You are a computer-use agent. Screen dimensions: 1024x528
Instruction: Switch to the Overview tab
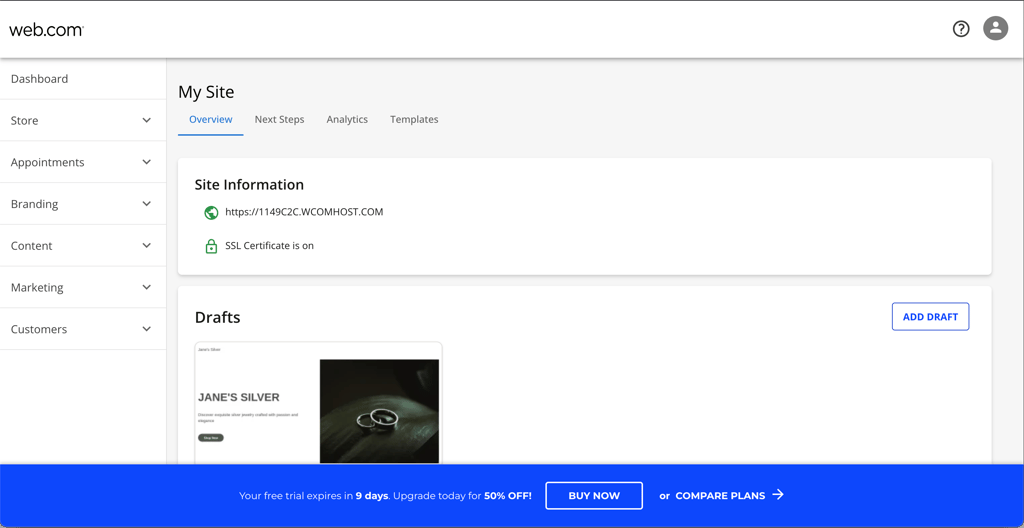pyautogui.click(x=210, y=120)
